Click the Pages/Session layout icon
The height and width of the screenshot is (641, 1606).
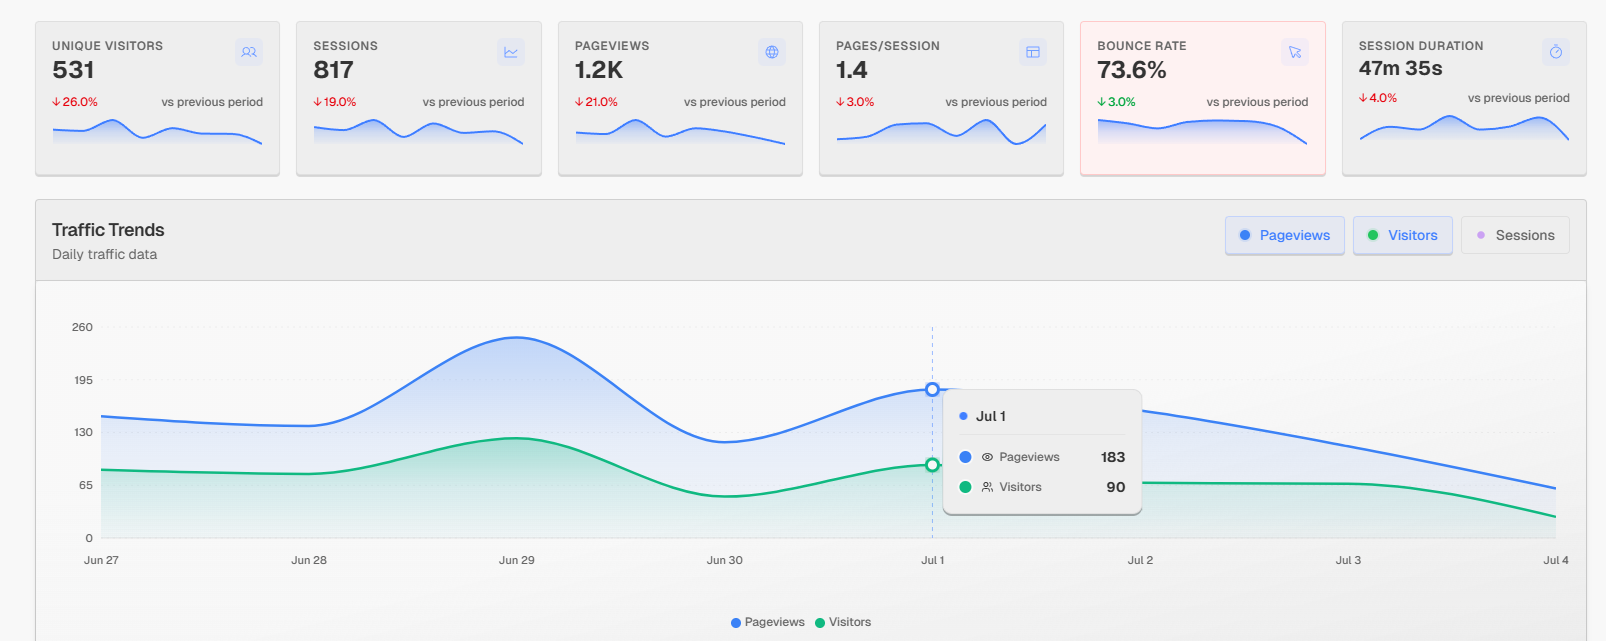tap(1033, 52)
